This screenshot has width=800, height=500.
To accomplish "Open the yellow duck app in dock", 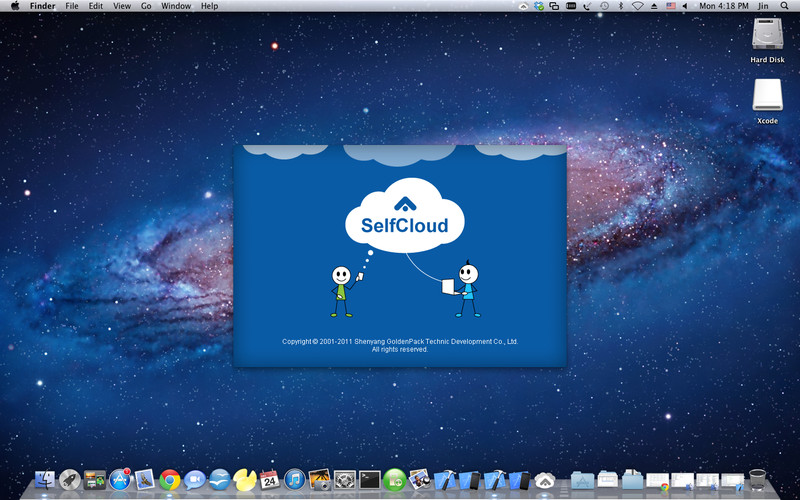I will [x=245, y=480].
